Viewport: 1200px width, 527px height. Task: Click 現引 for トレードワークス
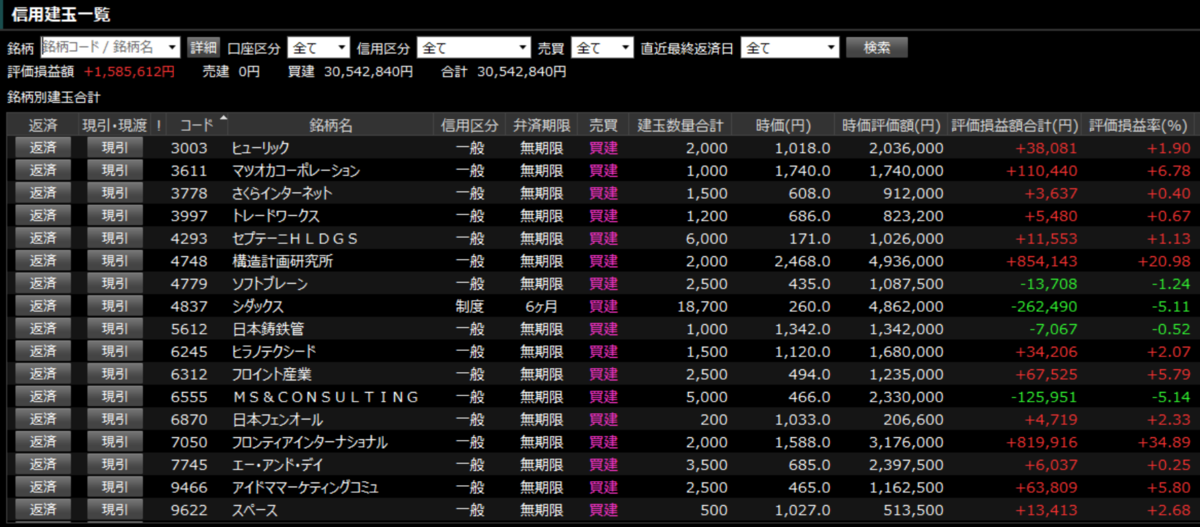point(115,215)
